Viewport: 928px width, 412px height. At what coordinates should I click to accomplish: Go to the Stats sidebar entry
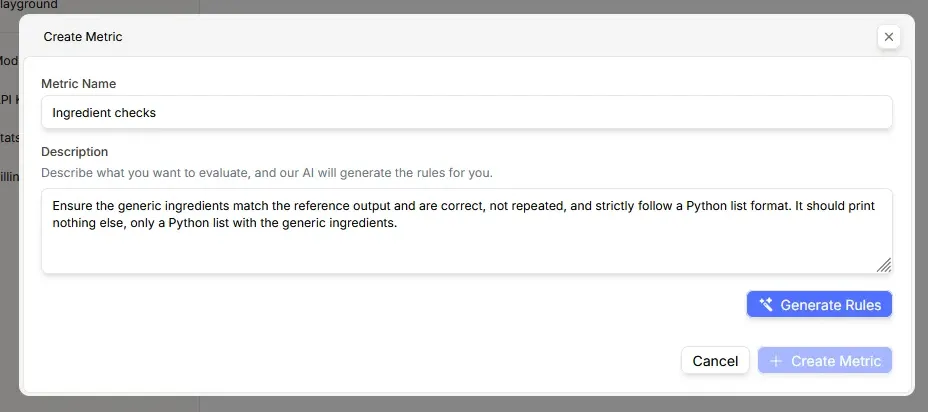[x=9, y=138]
